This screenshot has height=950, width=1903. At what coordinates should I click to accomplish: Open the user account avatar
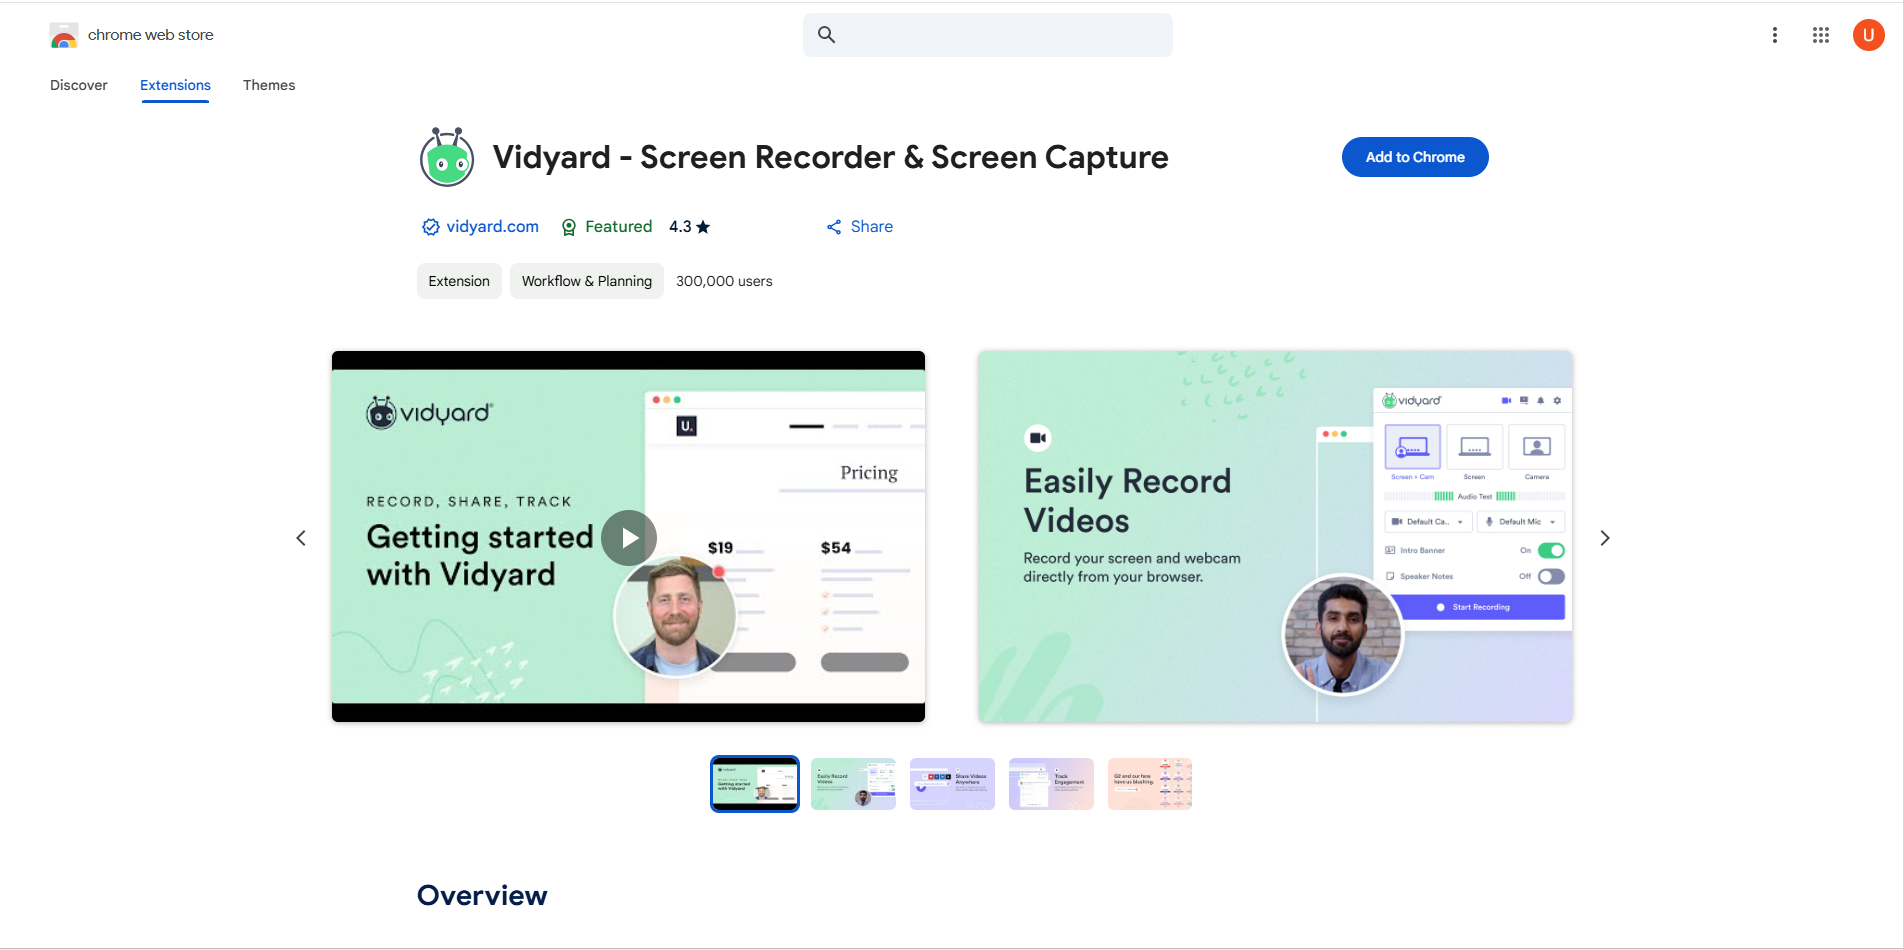pyautogui.click(x=1868, y=35)
